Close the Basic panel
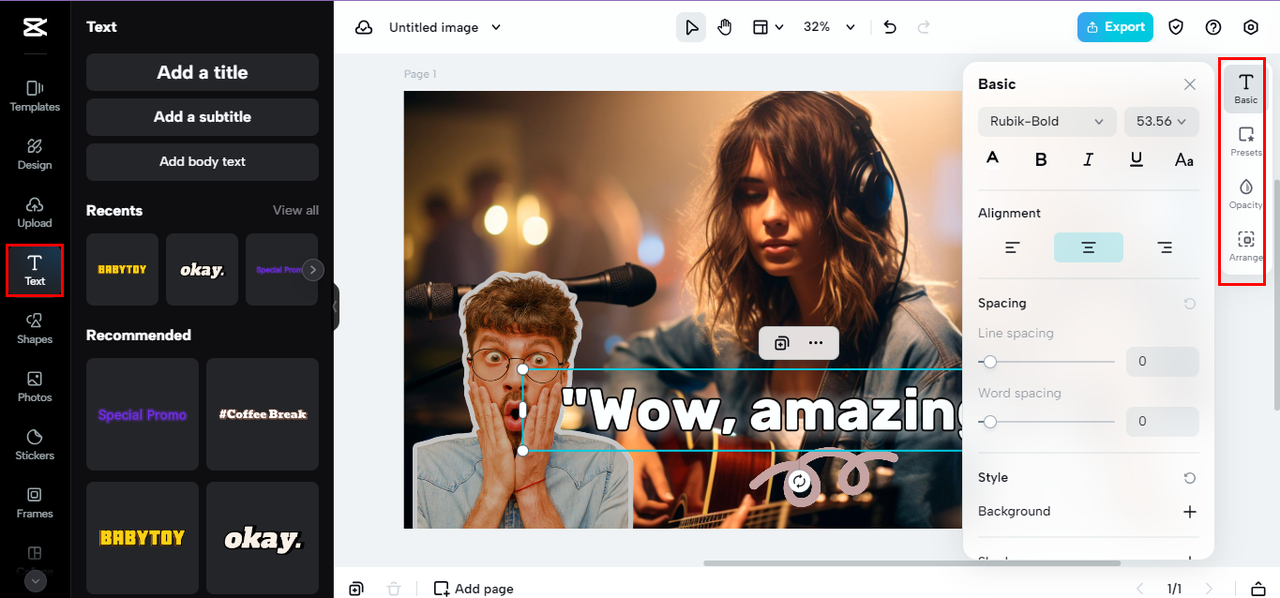The image size is (1280, 598). pyautogui.click(x=1190, y=84)
